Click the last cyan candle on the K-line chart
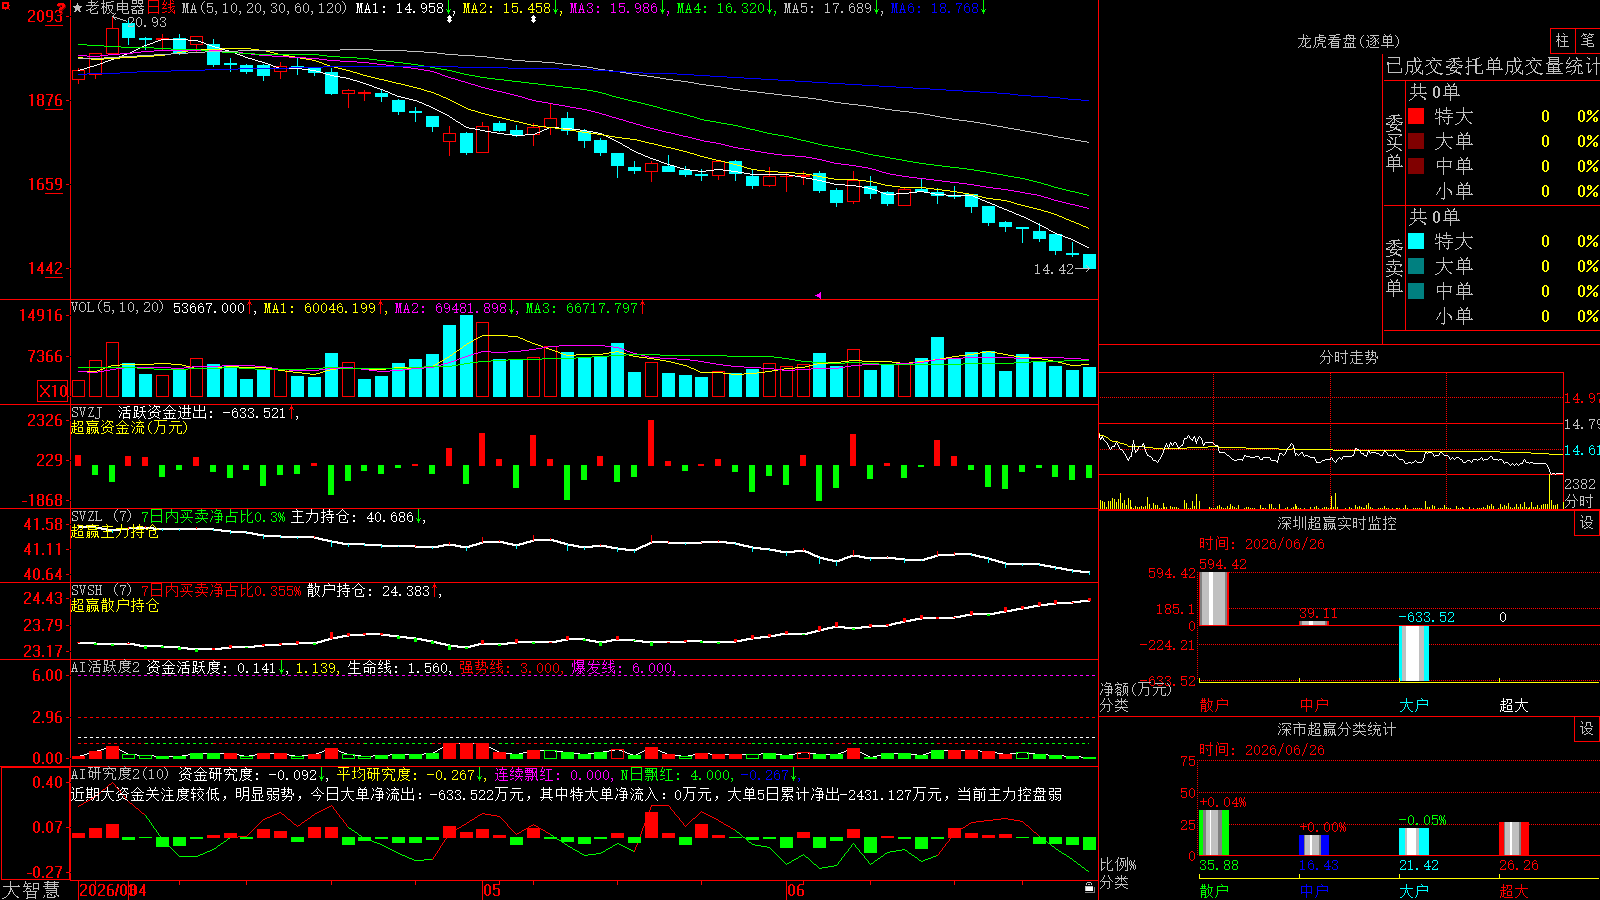Screen dimensions: 1600x900 point(1090,261)
